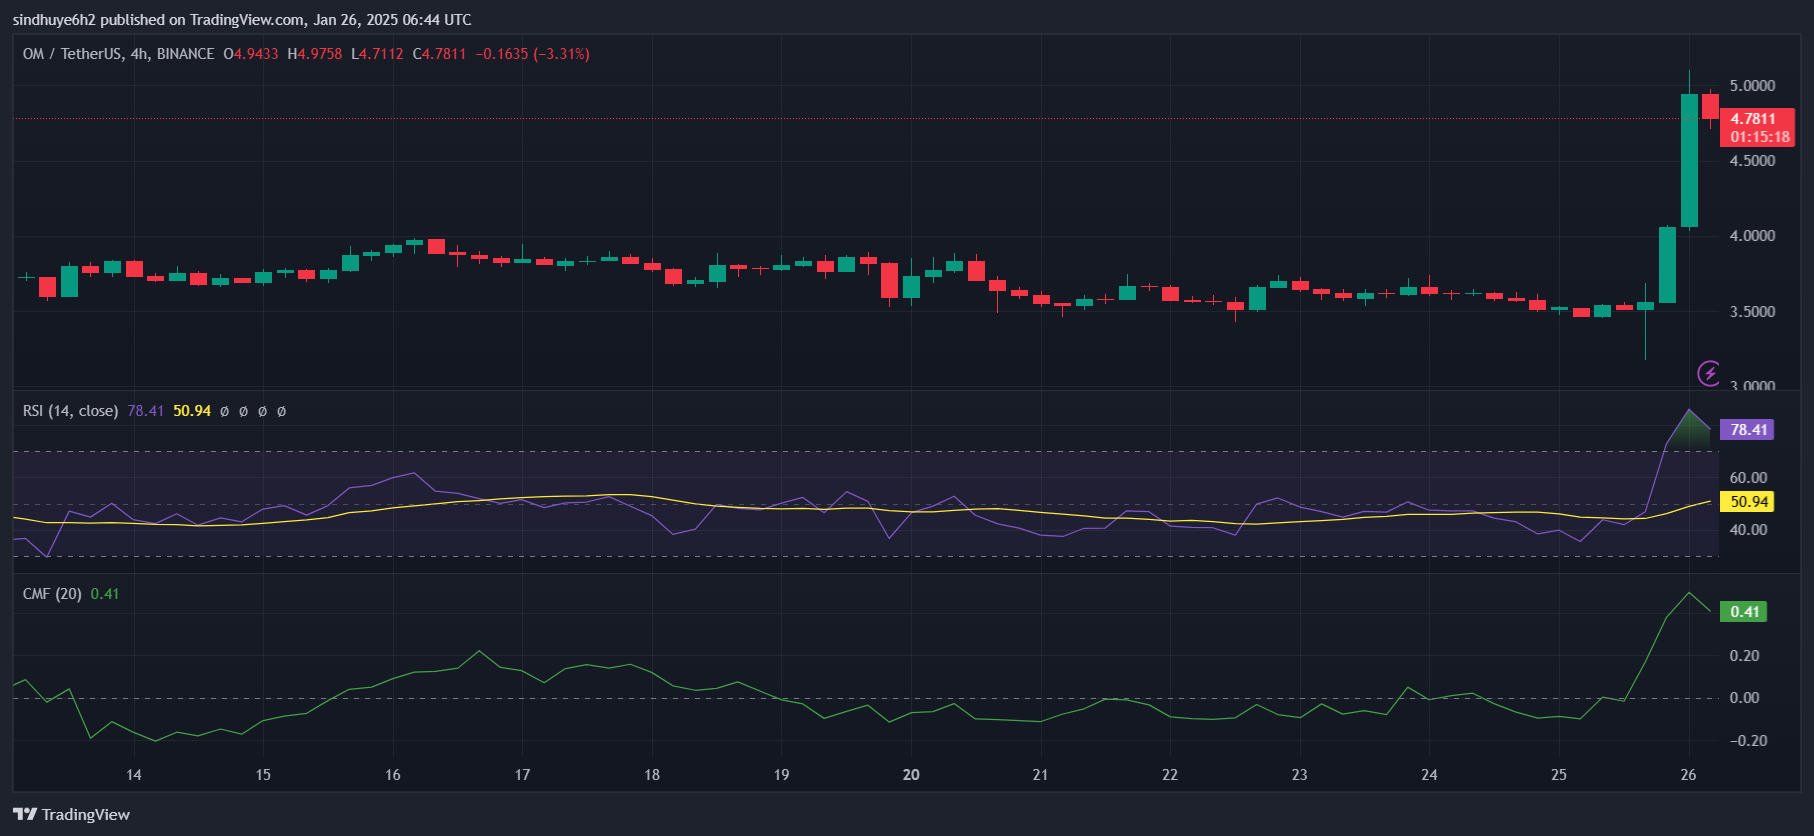Click the latest red candle near 5.0000
This screenshot has height=836, width=1814.
point(1711,106)
